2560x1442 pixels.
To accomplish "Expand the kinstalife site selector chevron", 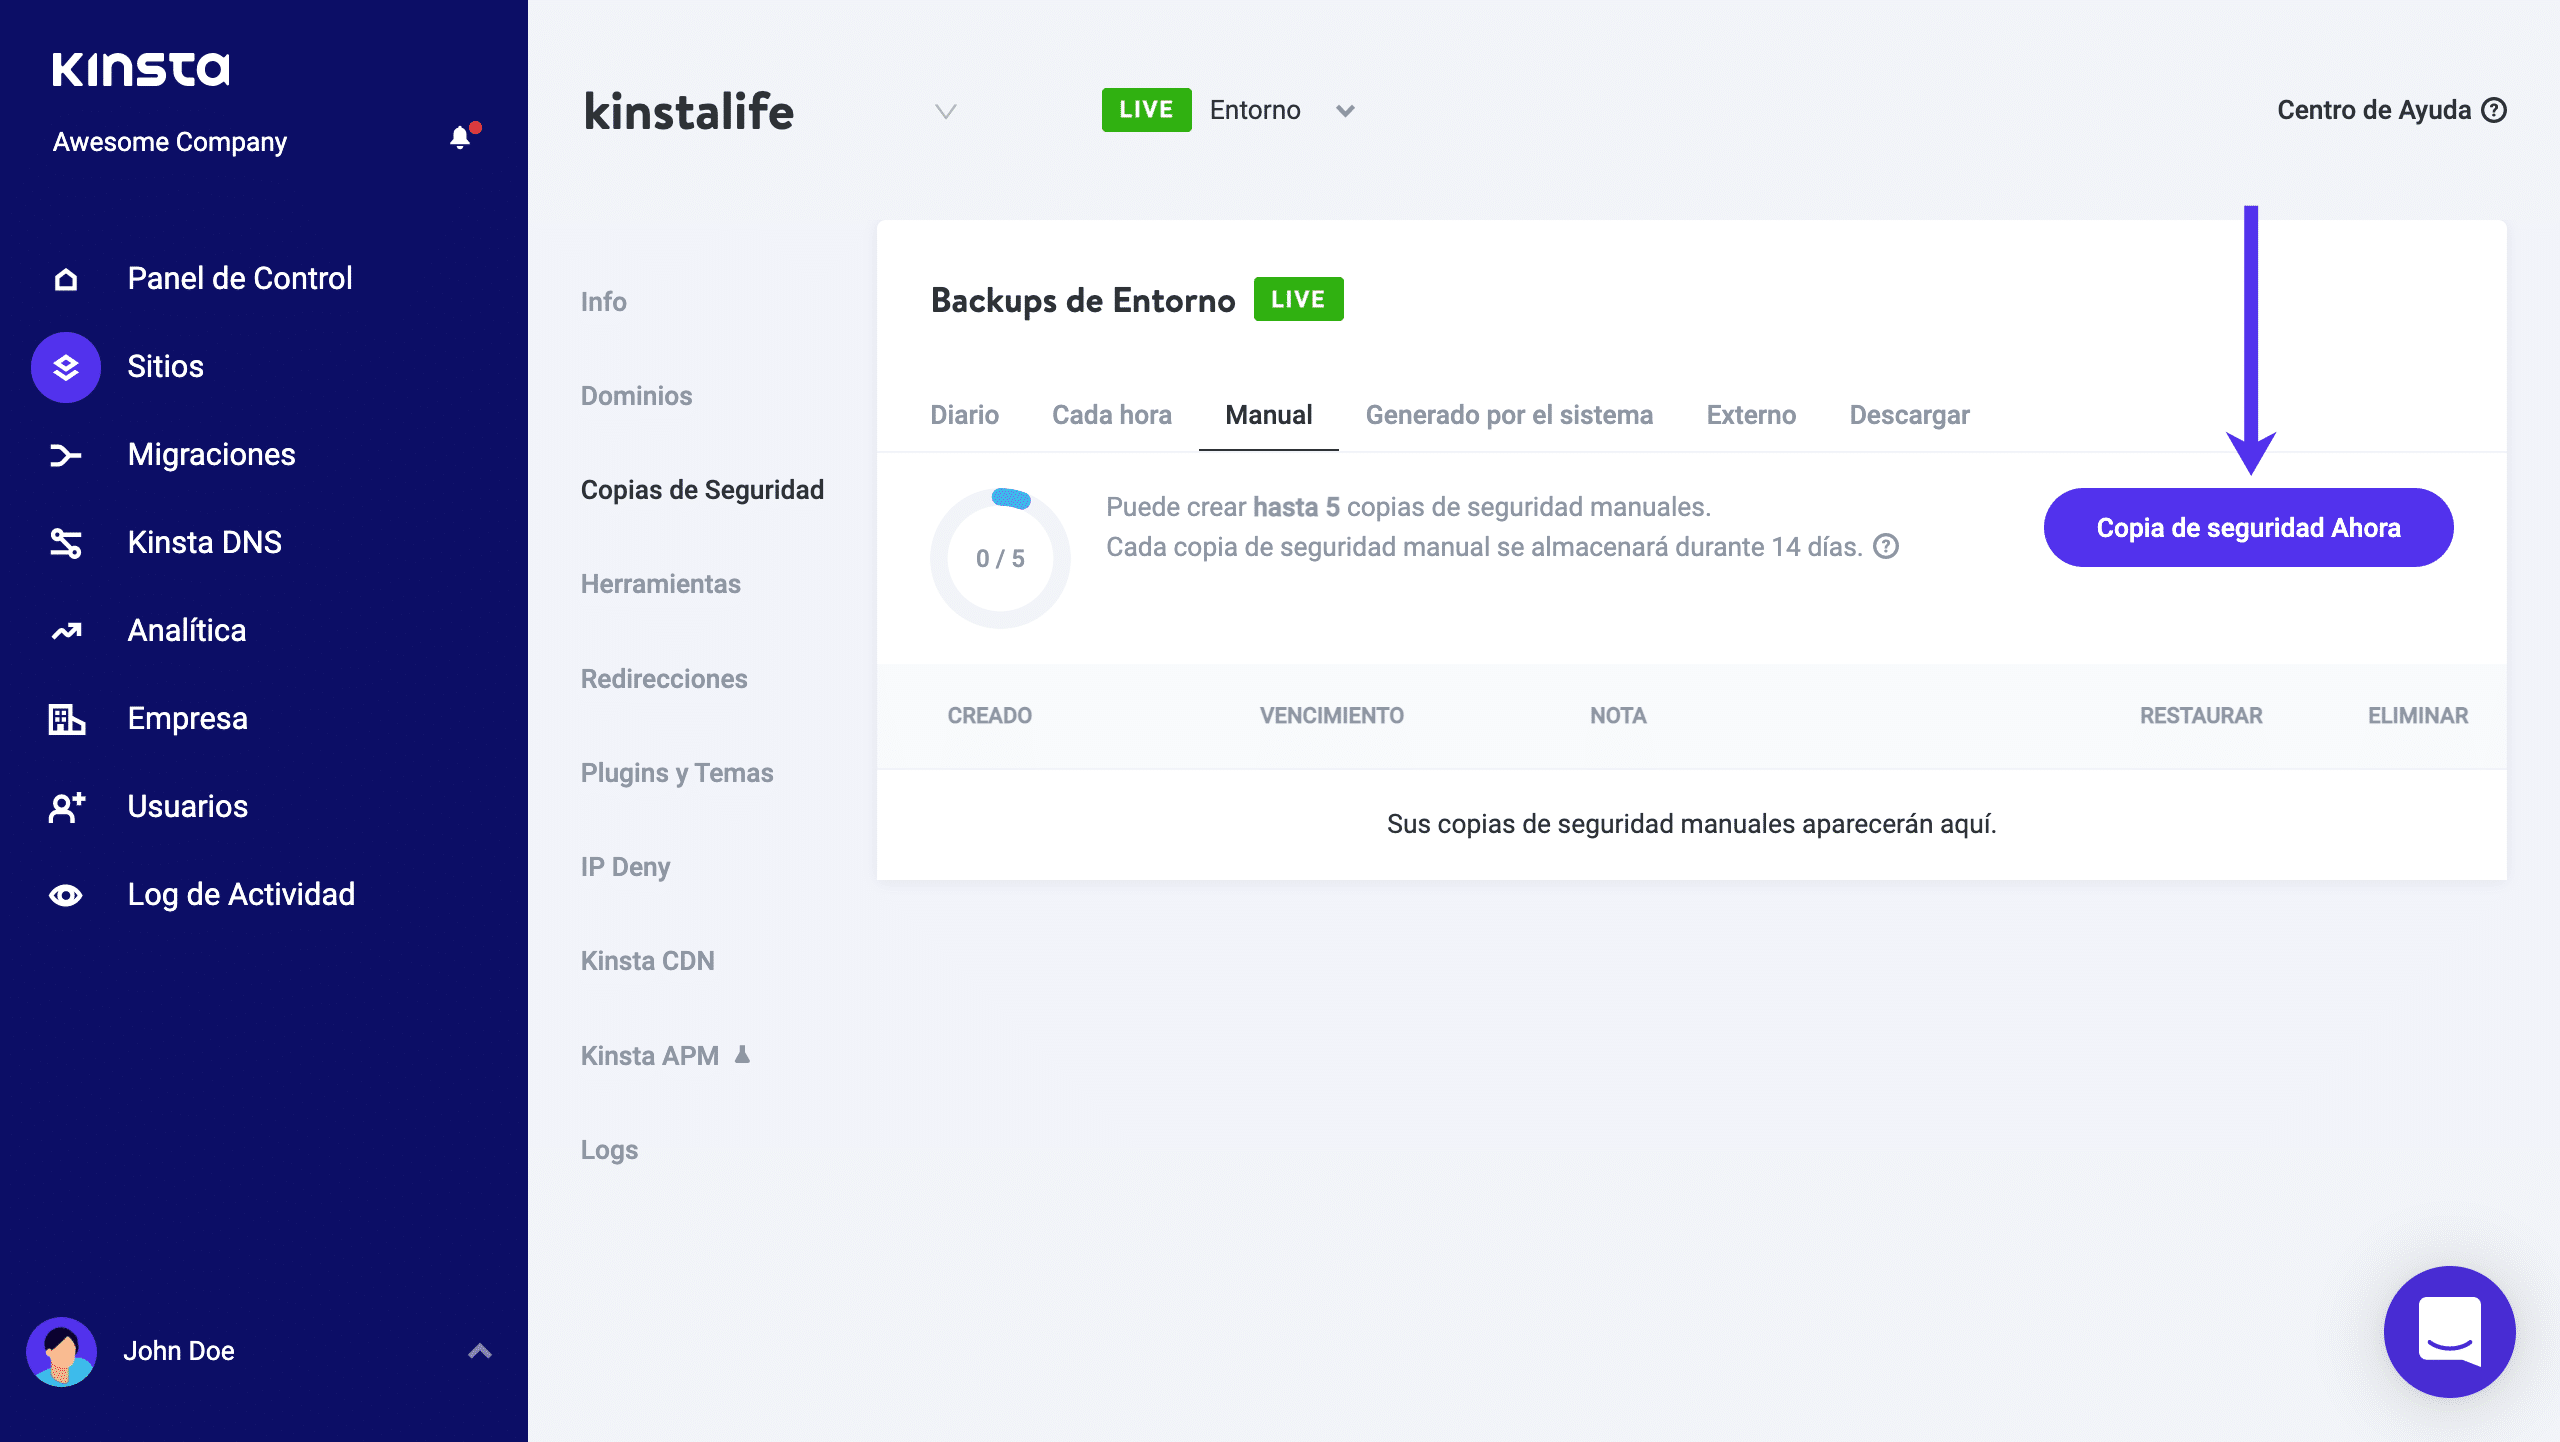I will pyautogui.click(x=945, y=111).
